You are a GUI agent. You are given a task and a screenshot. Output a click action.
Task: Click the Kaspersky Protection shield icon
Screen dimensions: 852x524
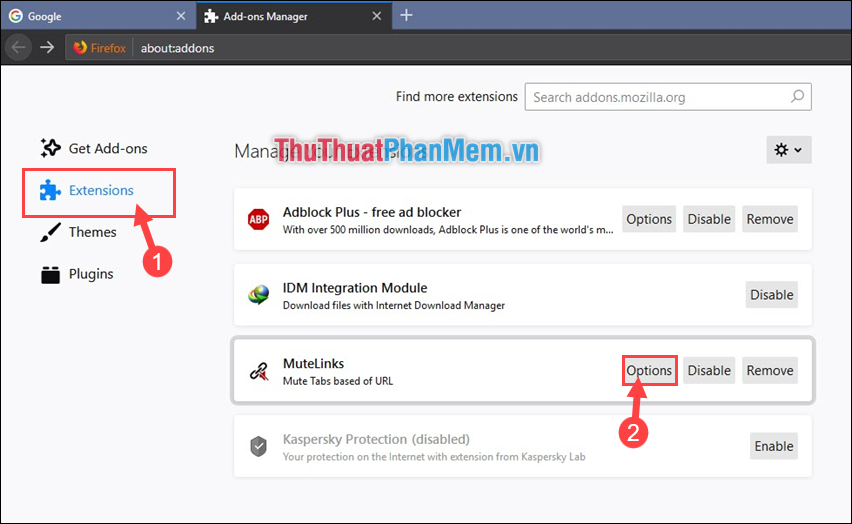point(258,446)
